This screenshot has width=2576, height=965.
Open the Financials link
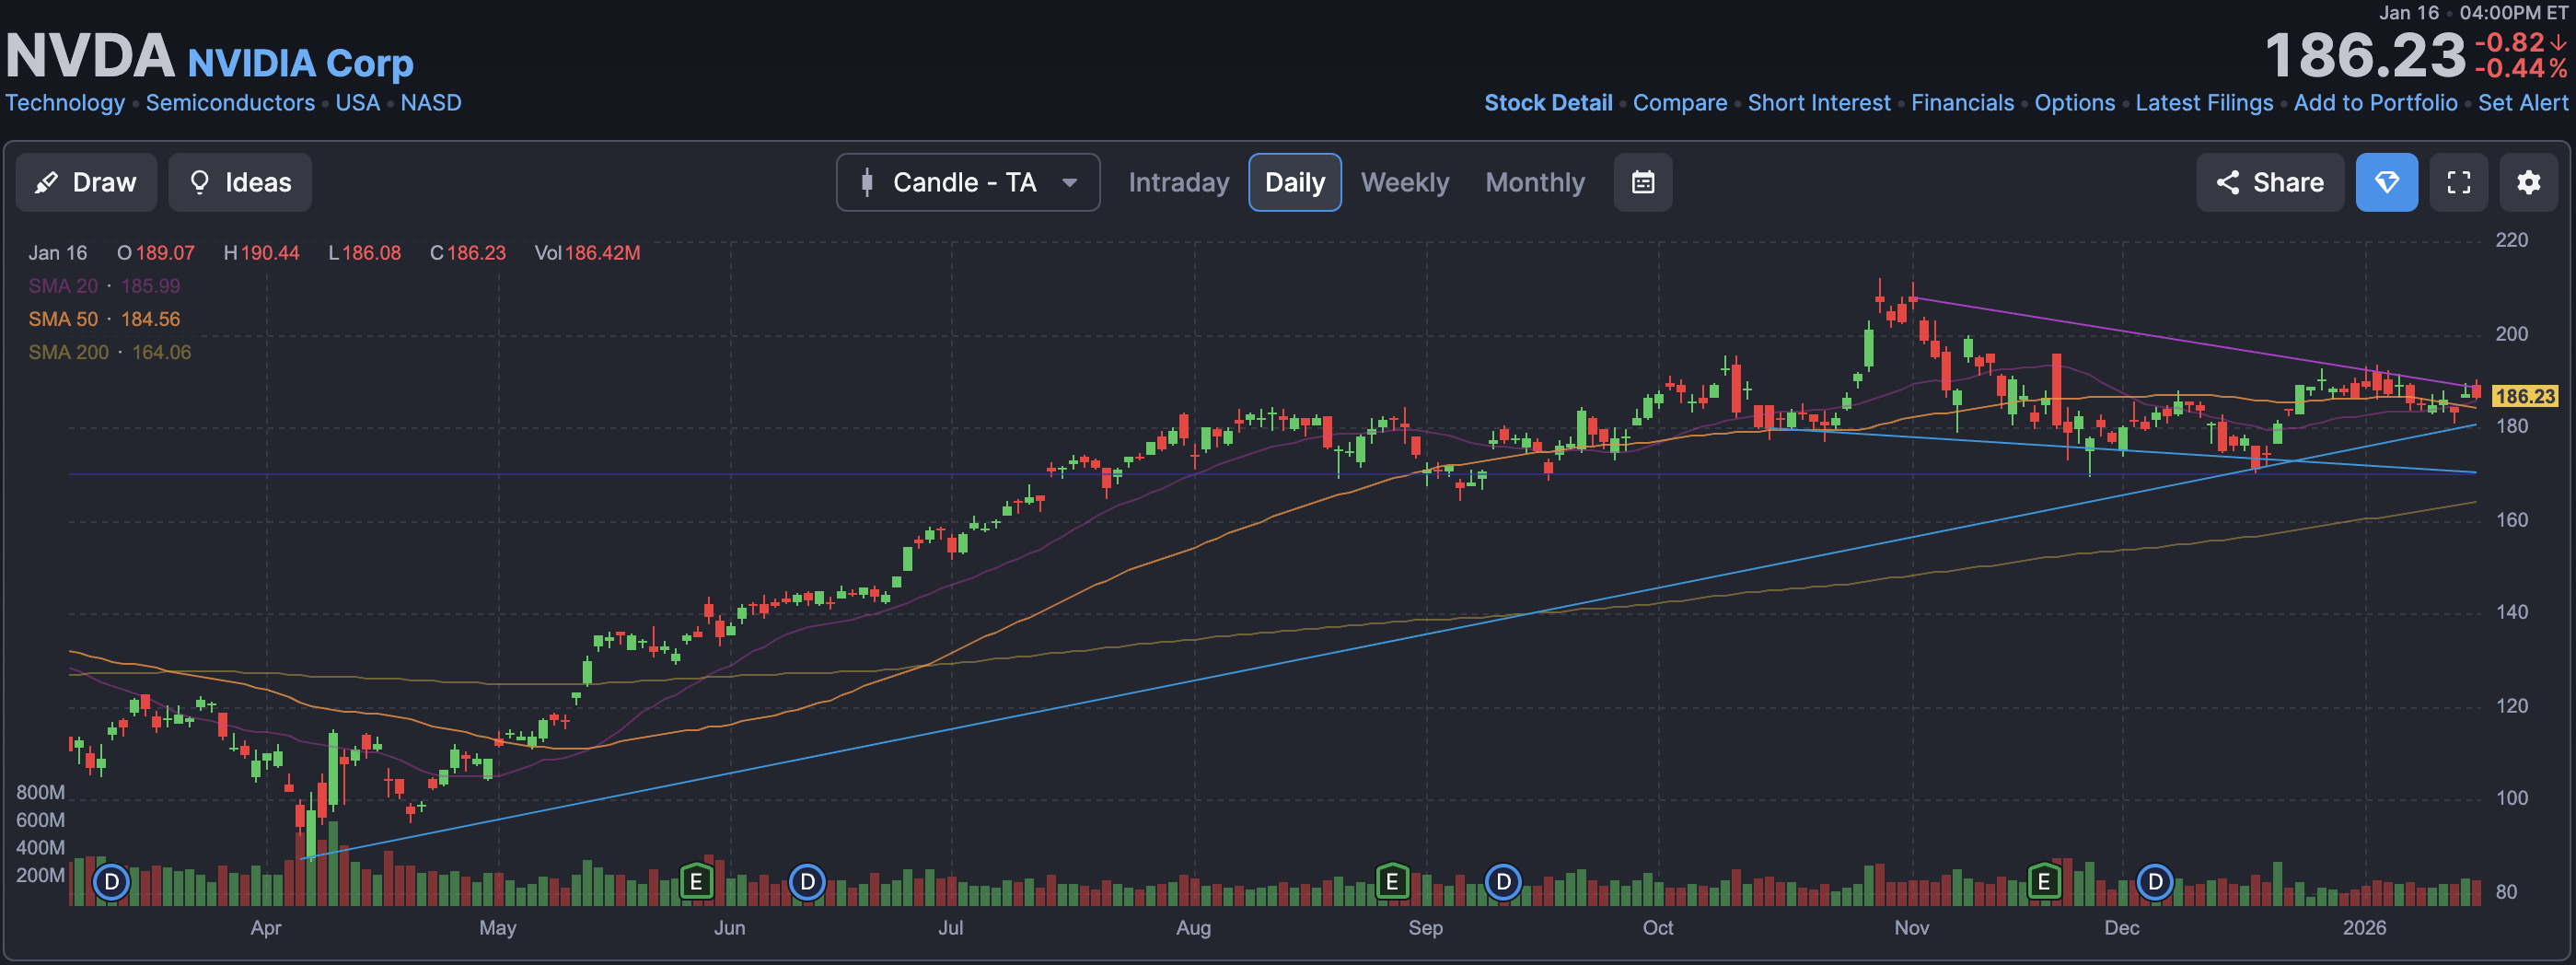click(1962, 103)
